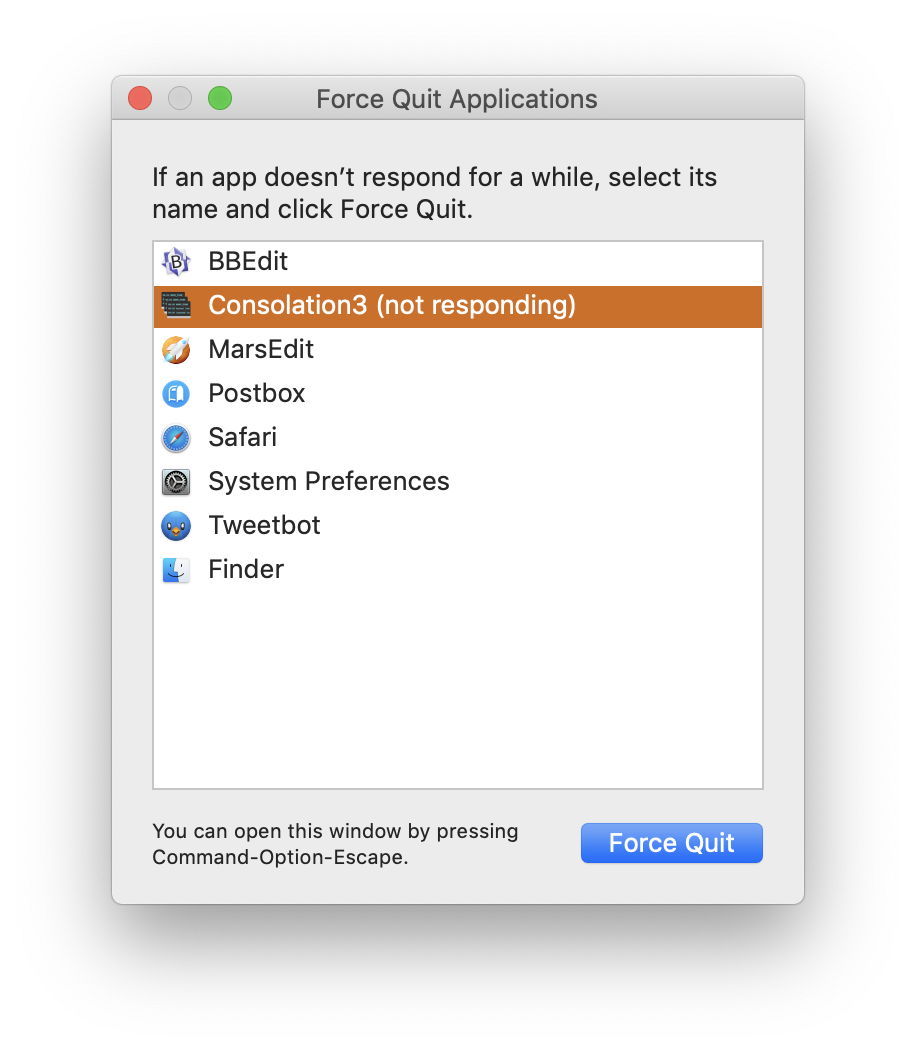Pick Safari from the application list
This screenshot has width=916, height=1052.
(243, 438)
